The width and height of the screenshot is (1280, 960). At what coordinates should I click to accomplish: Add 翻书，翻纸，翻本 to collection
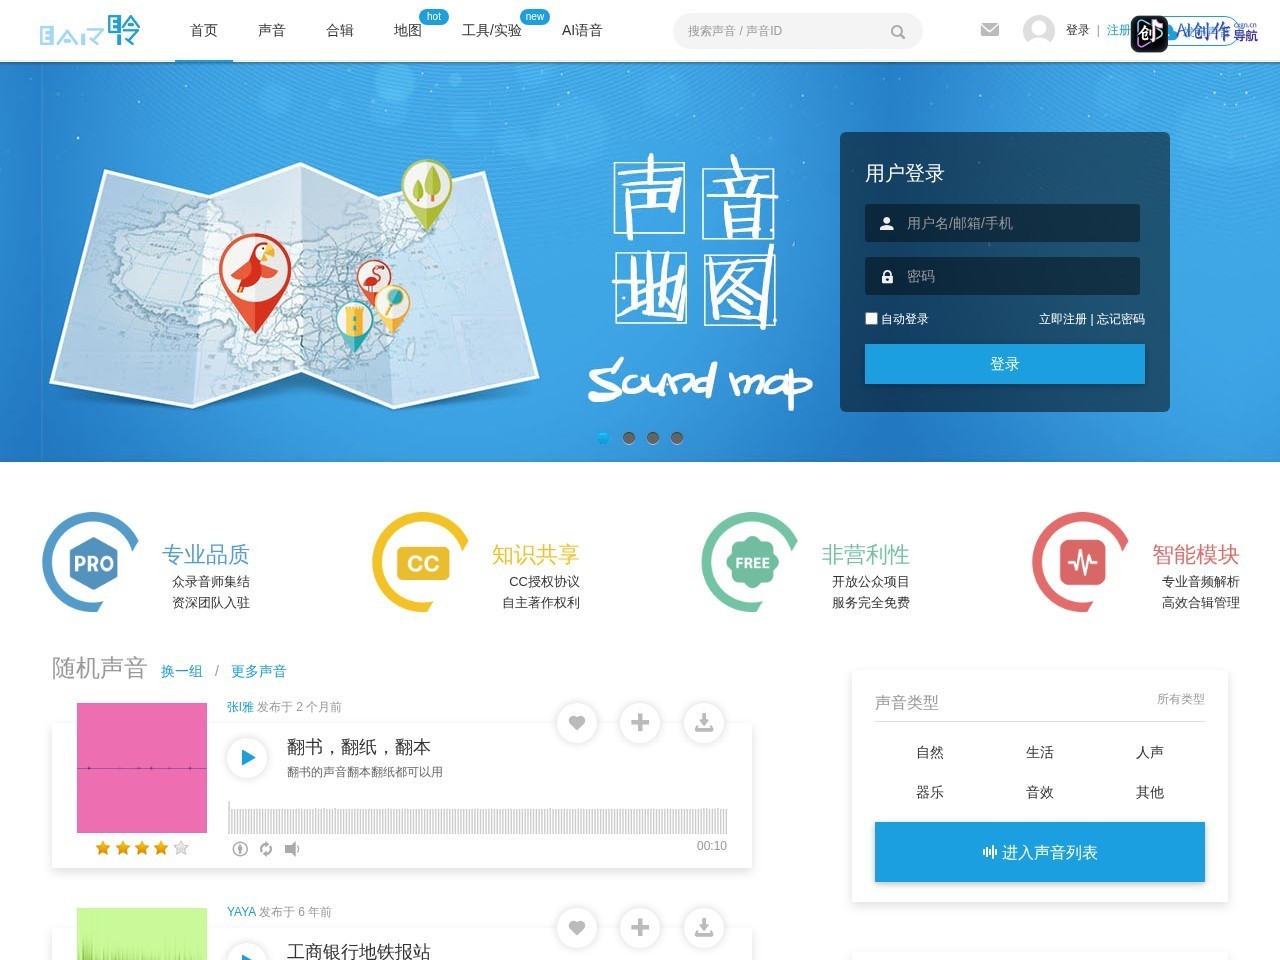[640, 722]
